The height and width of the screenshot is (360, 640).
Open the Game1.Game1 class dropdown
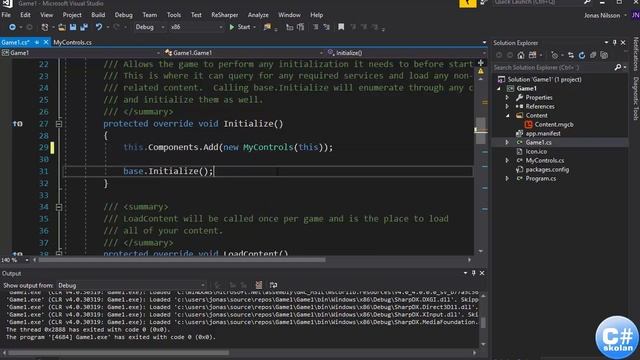pyautogui.click(x=244, y=53)
